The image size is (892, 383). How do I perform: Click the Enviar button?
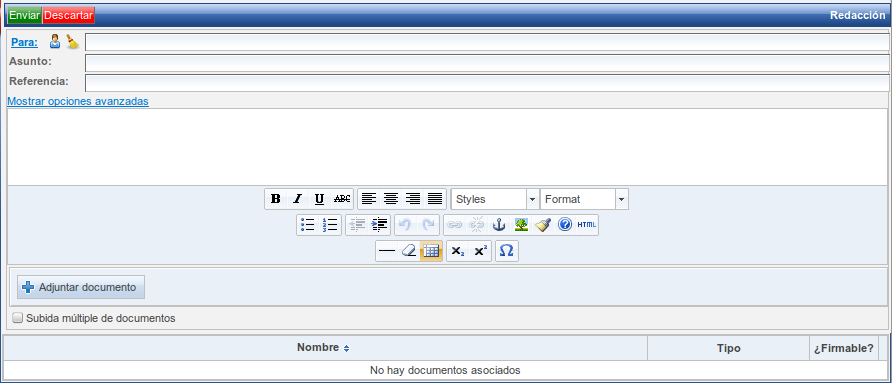(x=24, y=15)
